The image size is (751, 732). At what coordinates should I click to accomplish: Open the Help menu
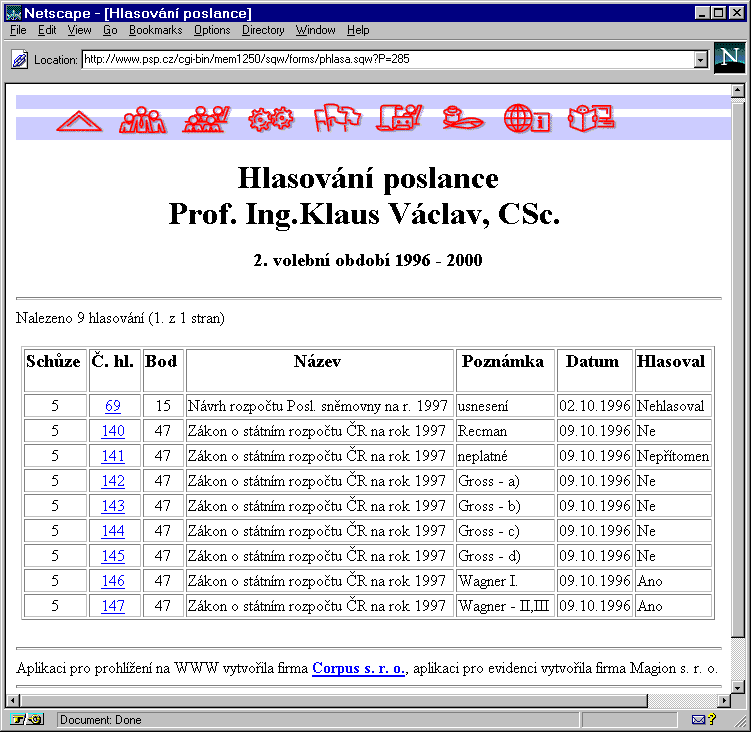tap(358, 30)
